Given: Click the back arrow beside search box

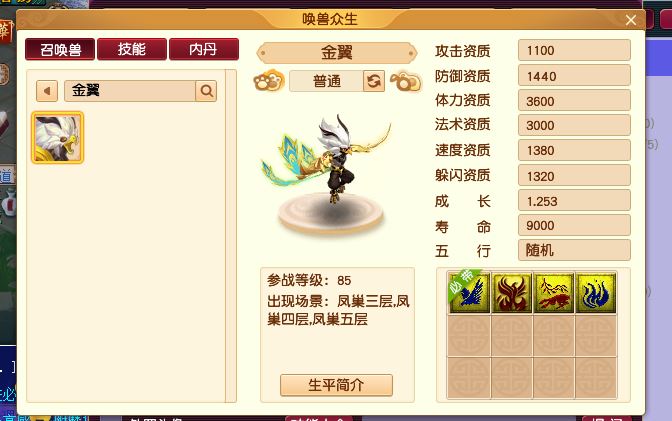Looking at the screenshot, I should 47,91.
